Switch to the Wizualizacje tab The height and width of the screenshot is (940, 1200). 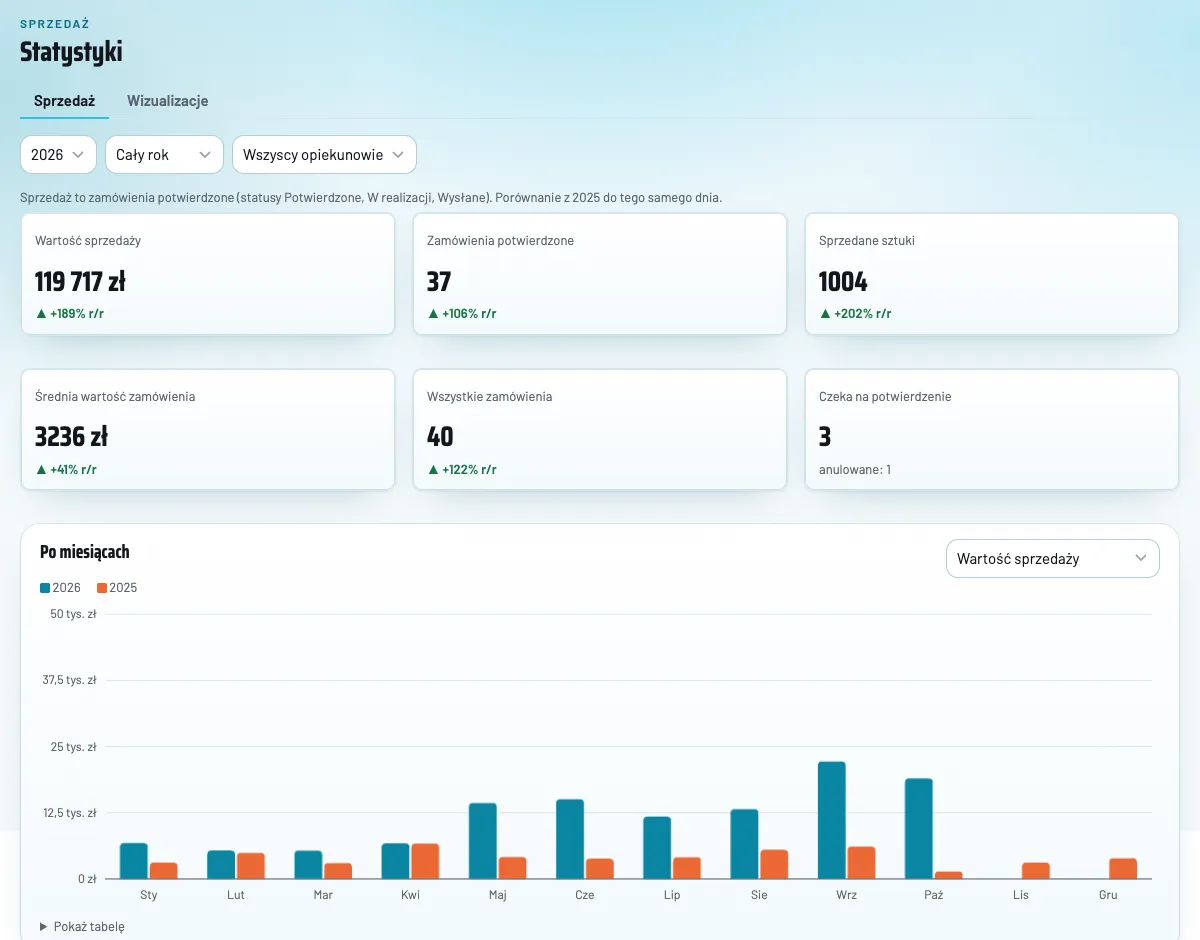167,101
